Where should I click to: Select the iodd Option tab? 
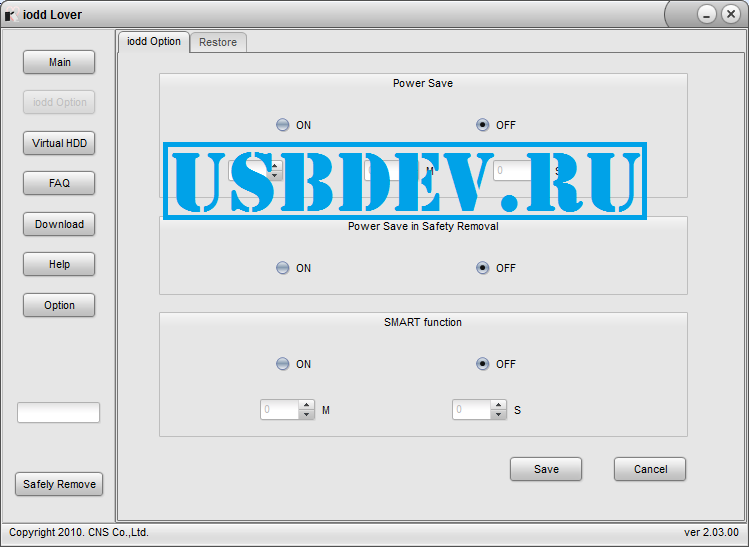tap(154, 42)
